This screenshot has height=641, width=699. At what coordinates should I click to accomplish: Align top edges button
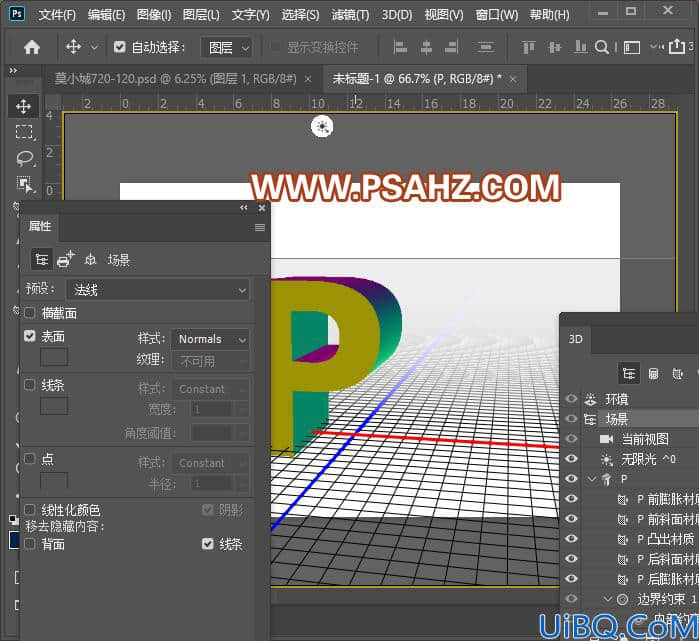click(x=528, y=47)
